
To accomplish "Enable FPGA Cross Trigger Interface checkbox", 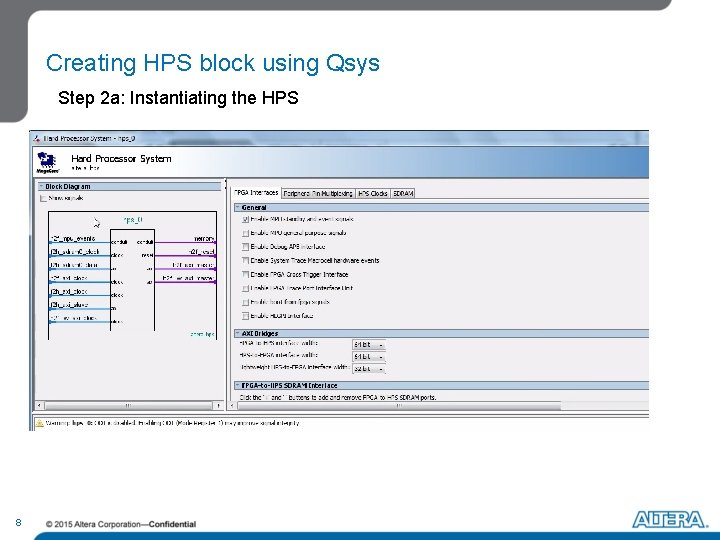I will click(246, 275).
